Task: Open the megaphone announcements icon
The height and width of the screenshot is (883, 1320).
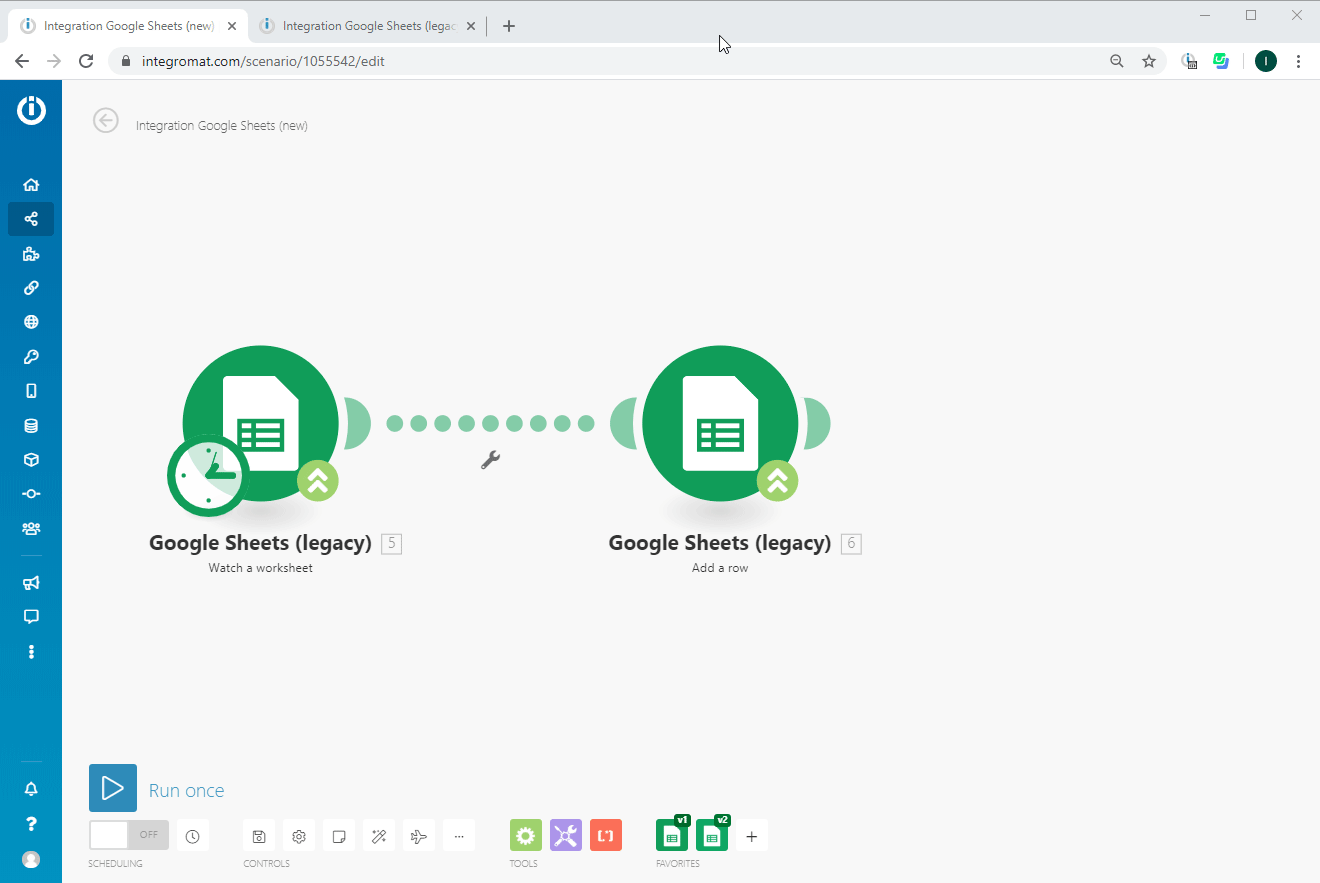Action: coord(31,583)
